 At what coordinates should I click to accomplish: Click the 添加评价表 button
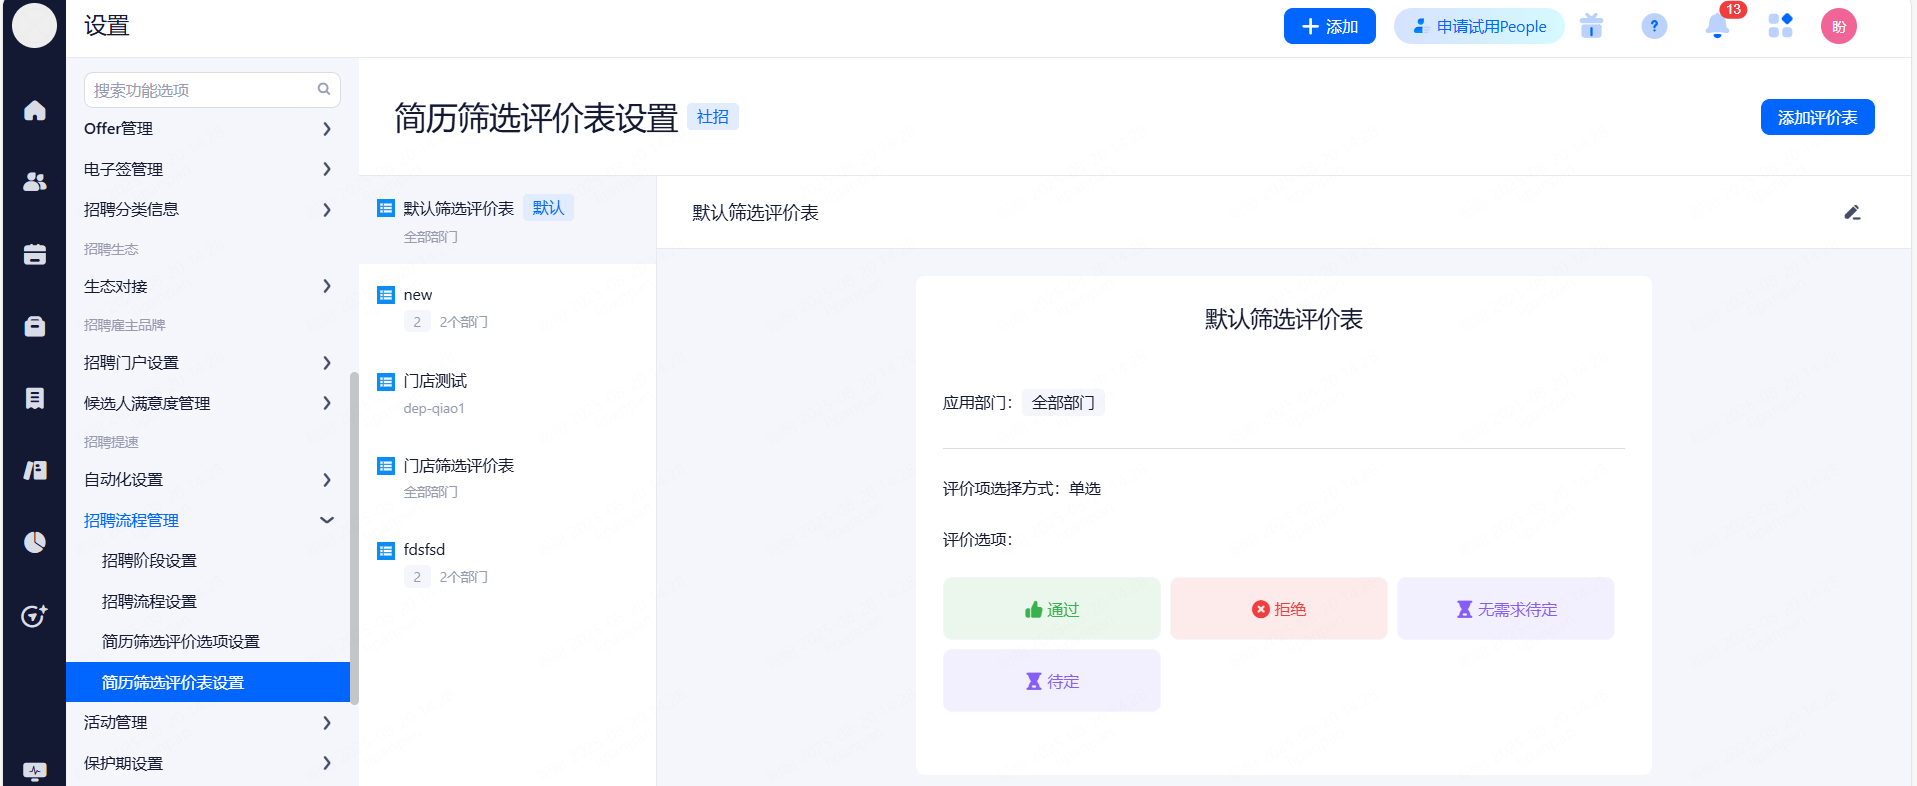pyautogui.click(x=1817, y=118)
